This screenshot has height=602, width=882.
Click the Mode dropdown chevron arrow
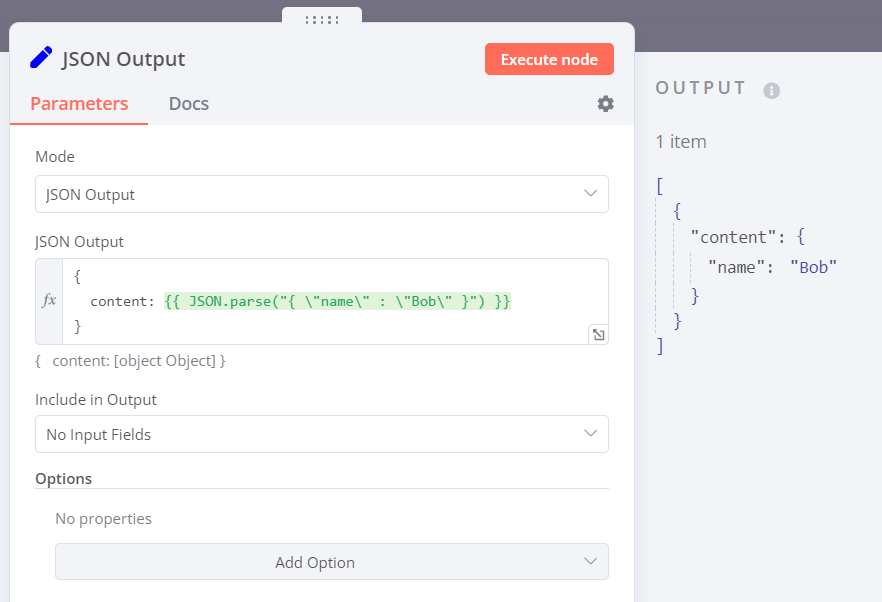(590, 194)
